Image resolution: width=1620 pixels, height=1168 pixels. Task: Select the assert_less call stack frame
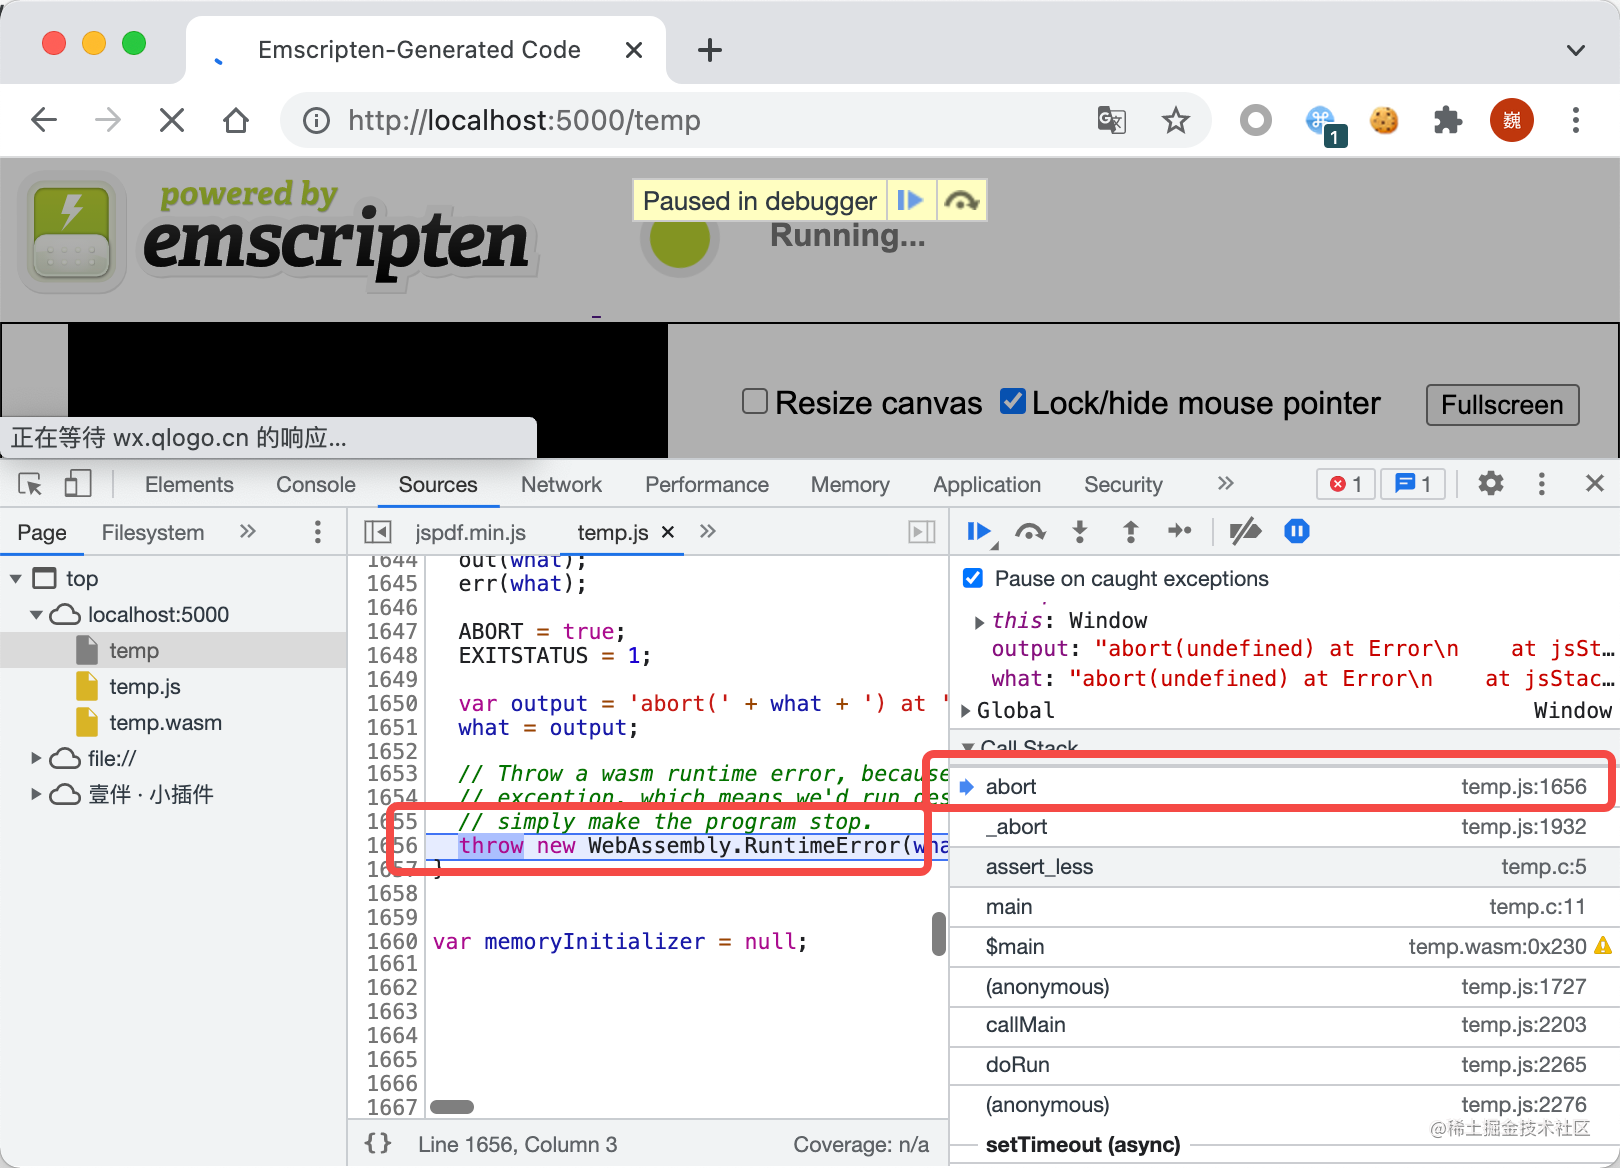tap(1284, 867)
